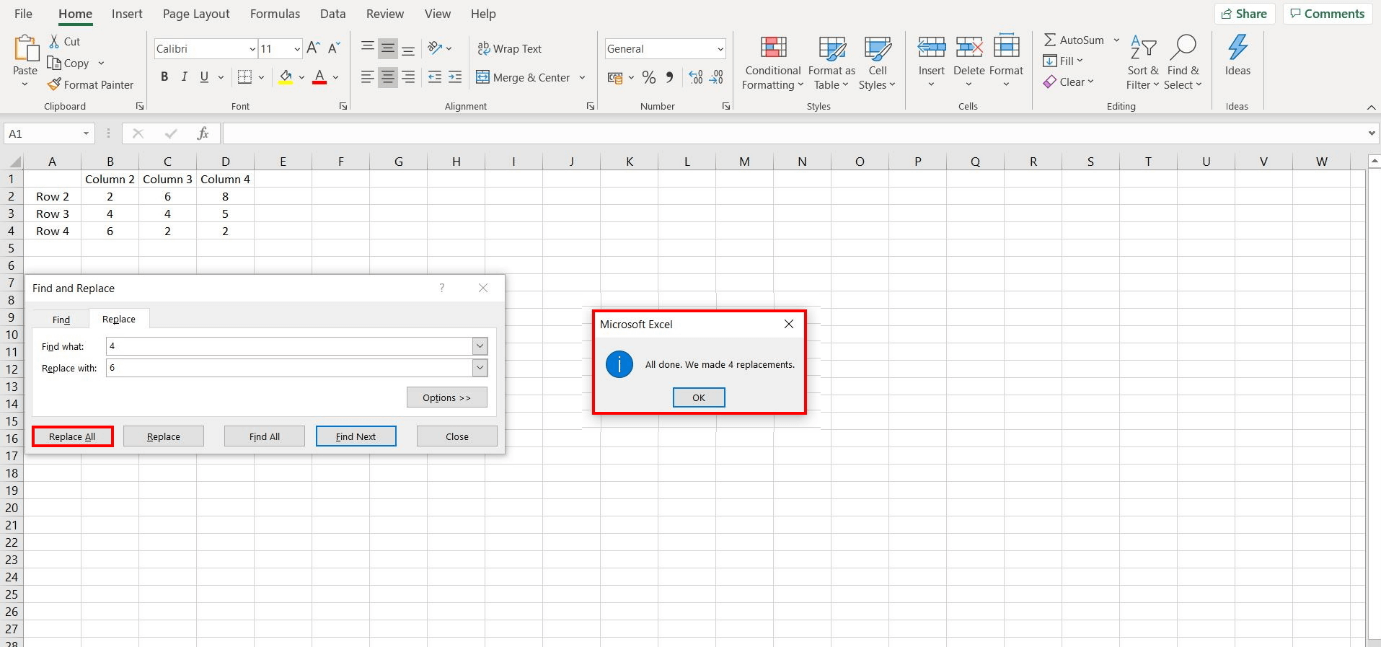Toggle italic formatting
This screenshot has height=647, width=1381.
click(184, 76)
